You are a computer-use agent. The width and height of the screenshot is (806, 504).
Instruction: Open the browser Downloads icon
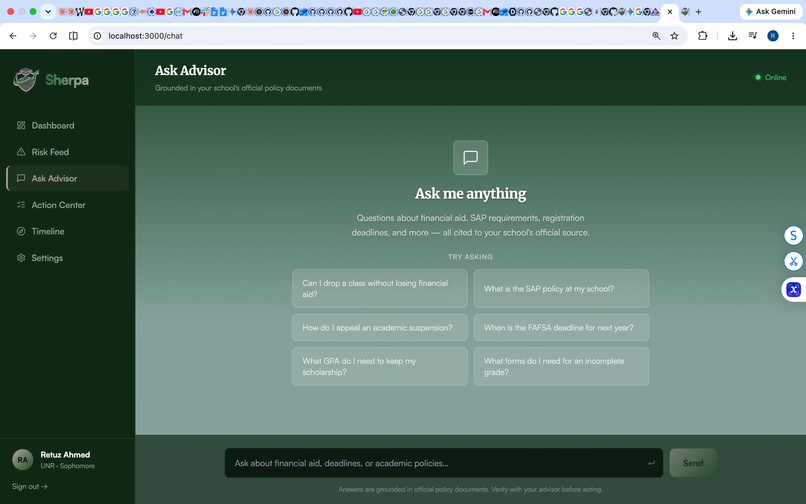coord(732,35)
